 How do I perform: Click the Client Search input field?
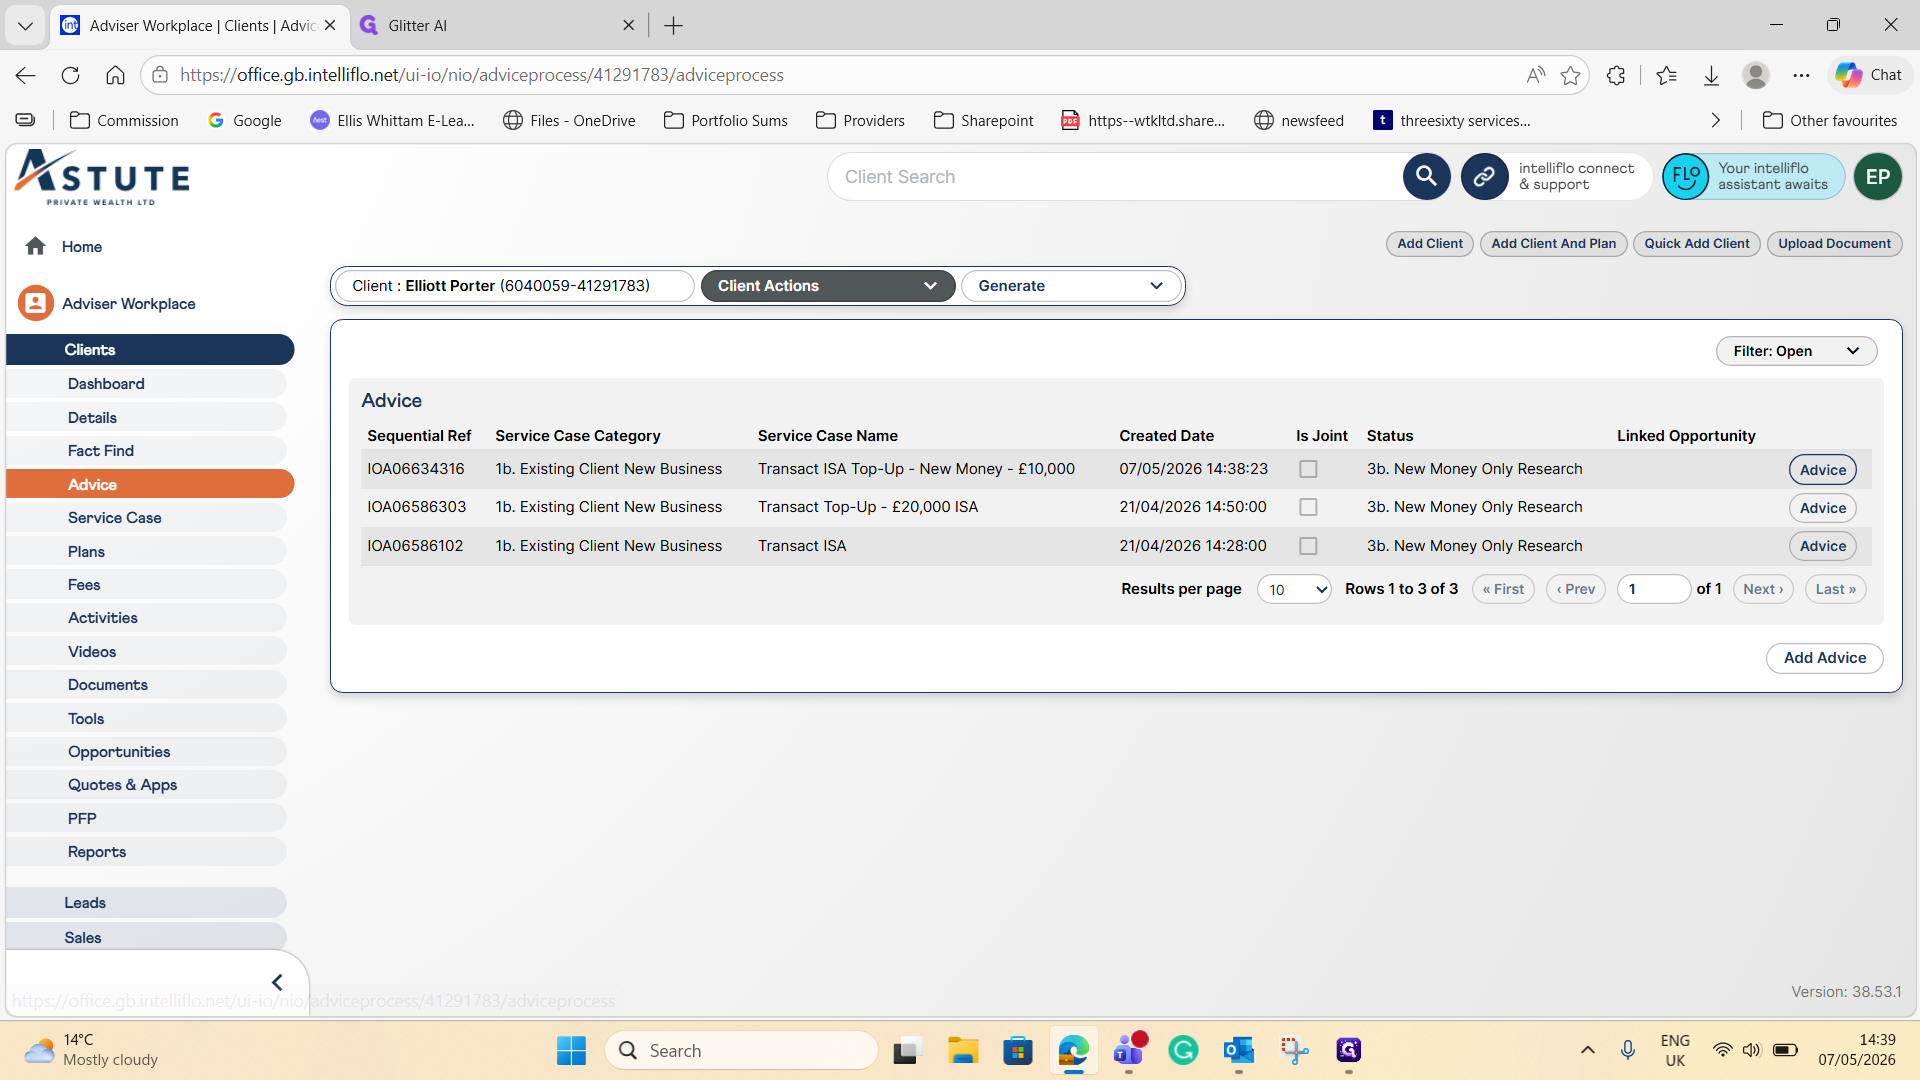(1115, 177)
